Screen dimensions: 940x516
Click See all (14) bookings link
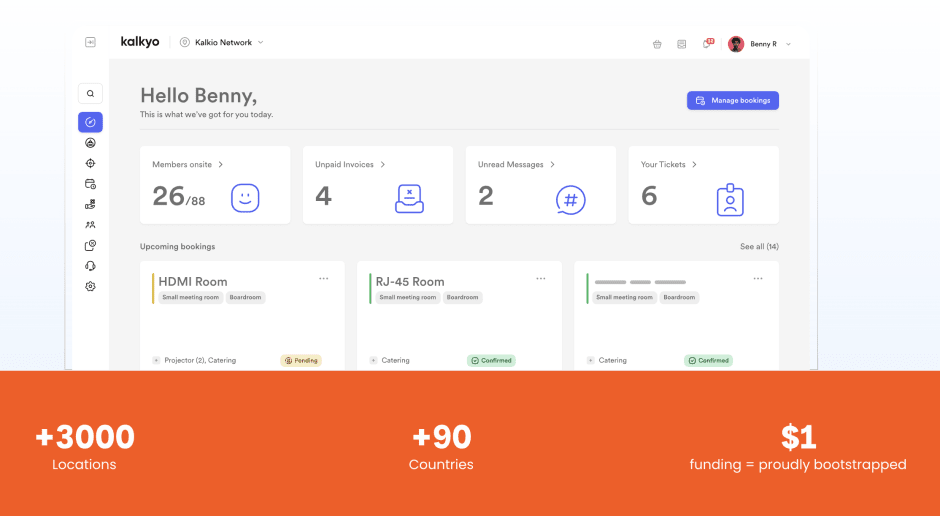(x=759, y=246)
